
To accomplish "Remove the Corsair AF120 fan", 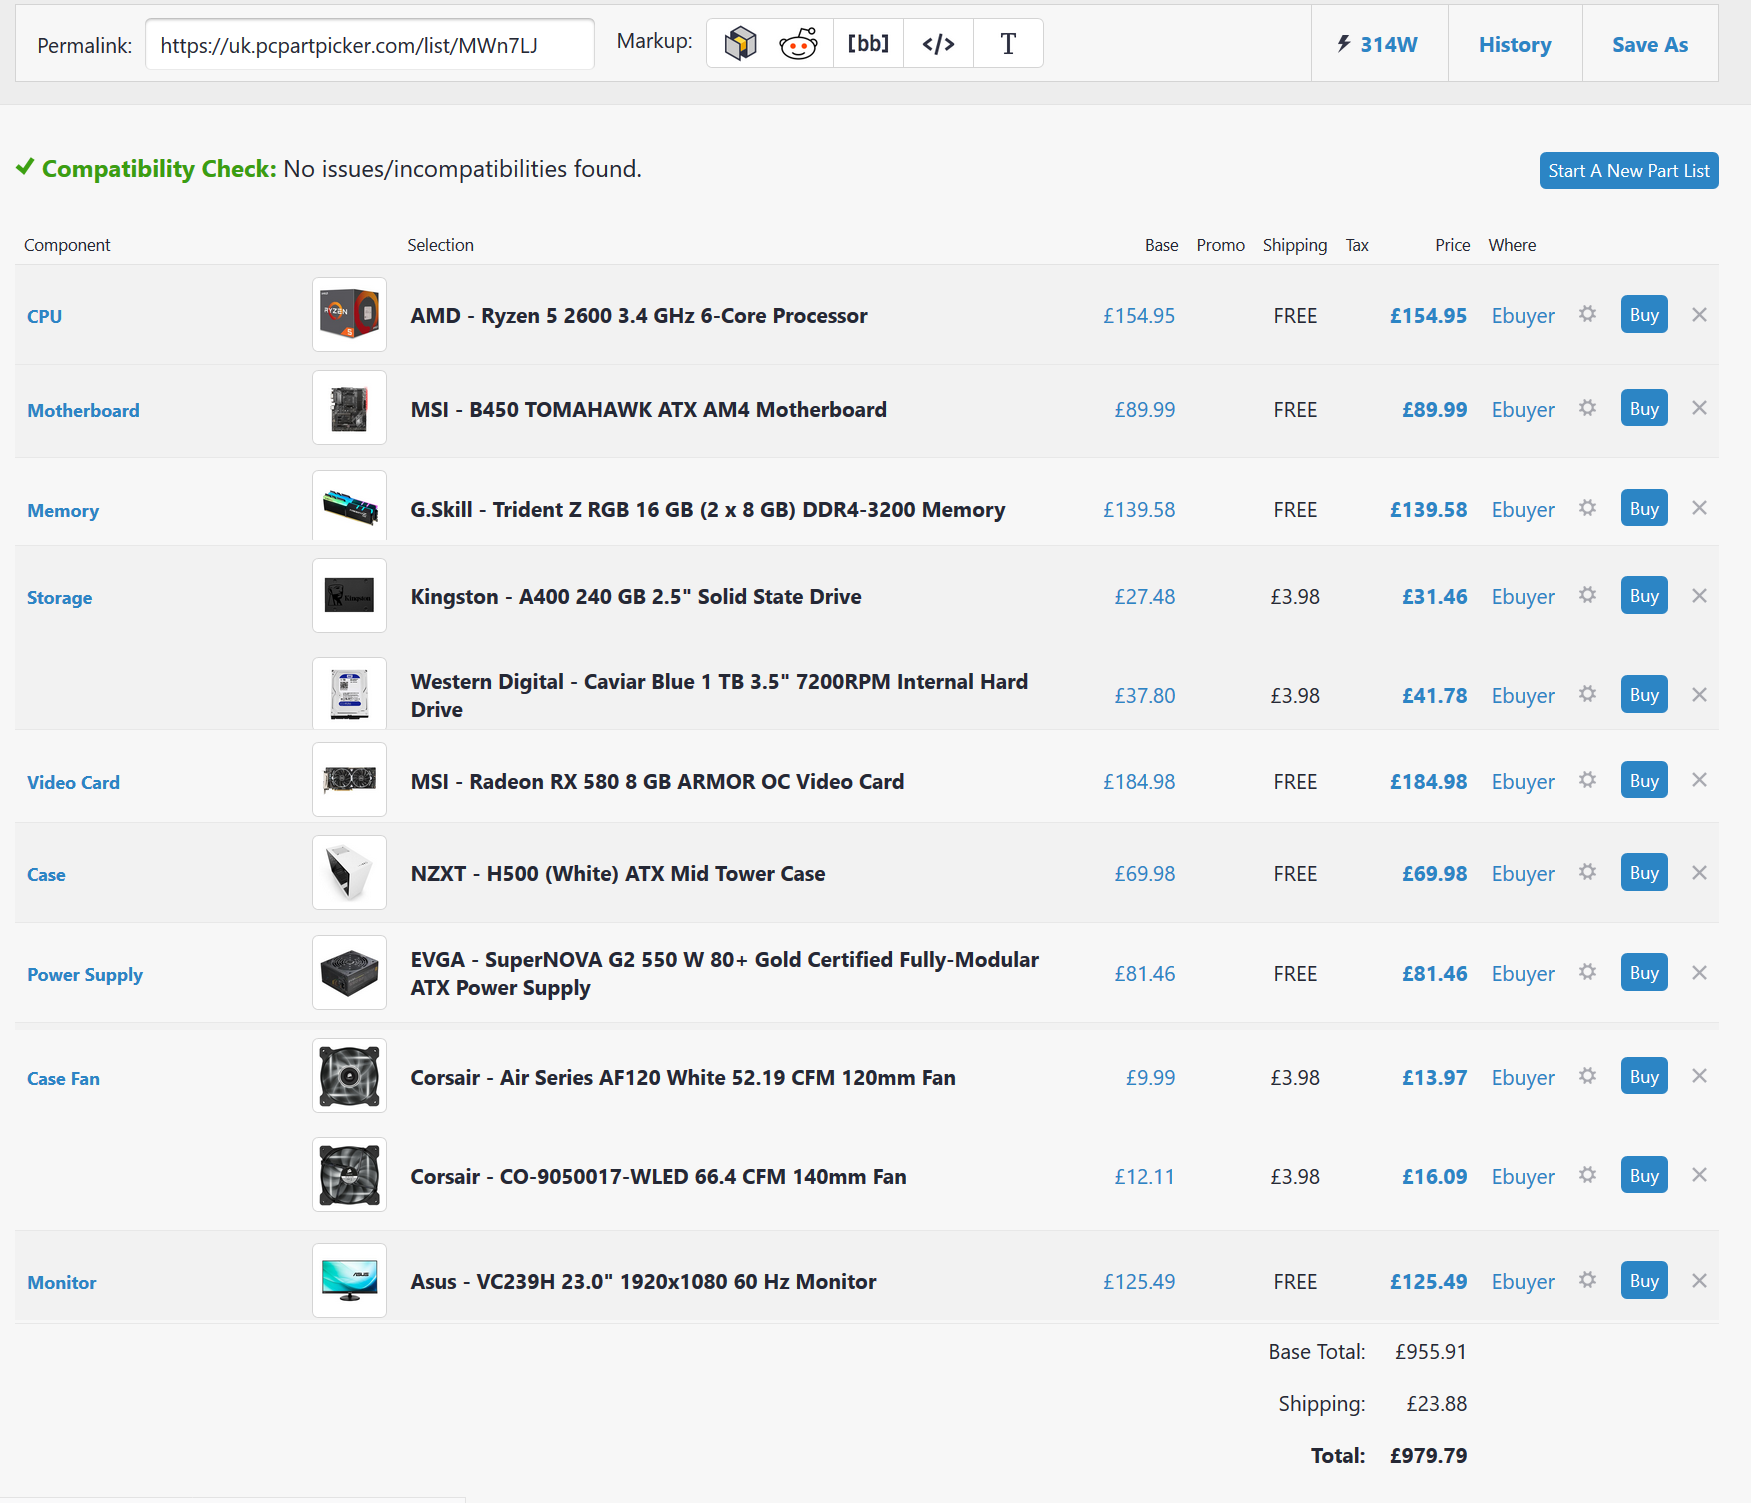I will tap(1699, 1076).
